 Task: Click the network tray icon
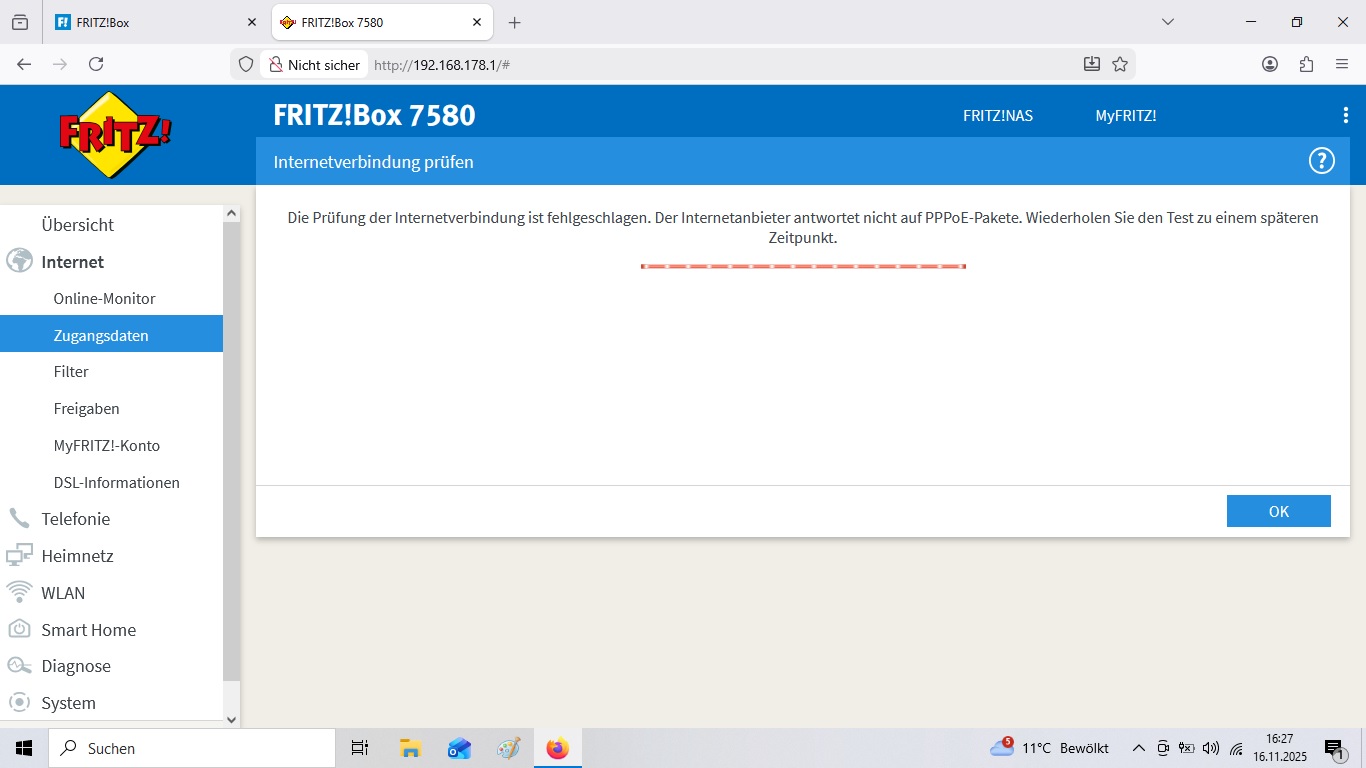coord(1236,748)
